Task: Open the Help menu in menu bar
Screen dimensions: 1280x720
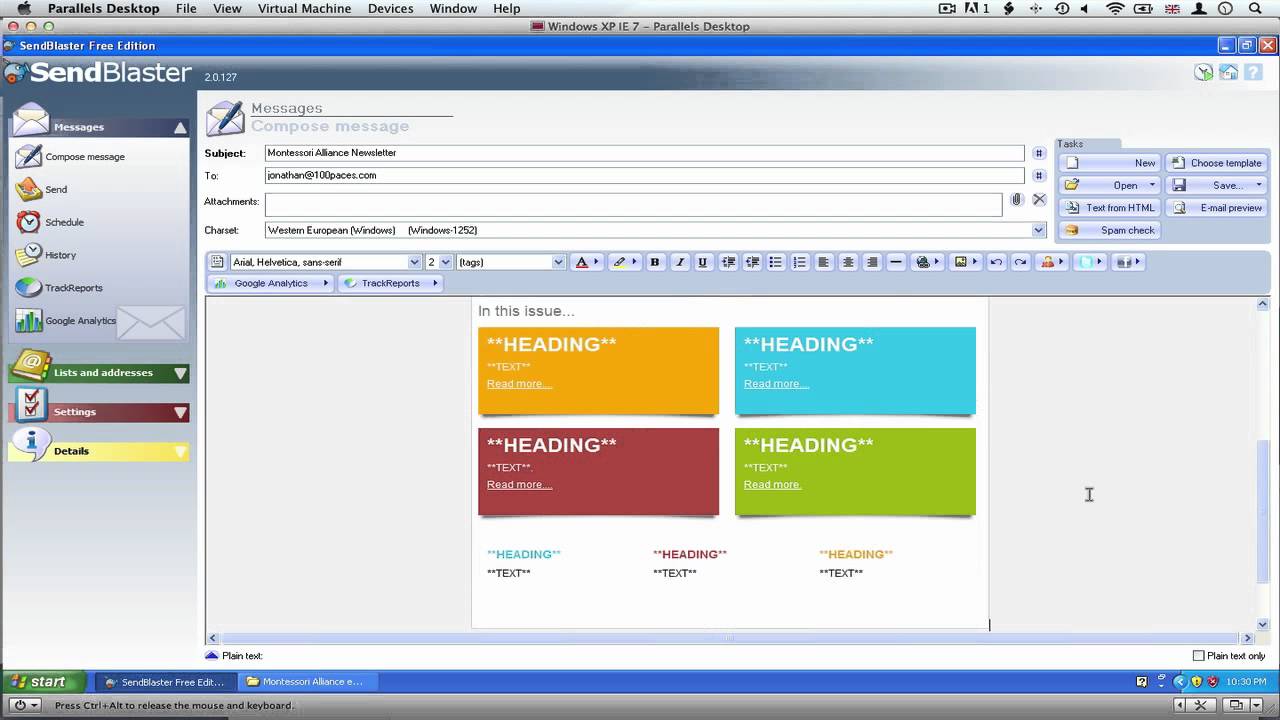Action: click(x=507, y=8)
